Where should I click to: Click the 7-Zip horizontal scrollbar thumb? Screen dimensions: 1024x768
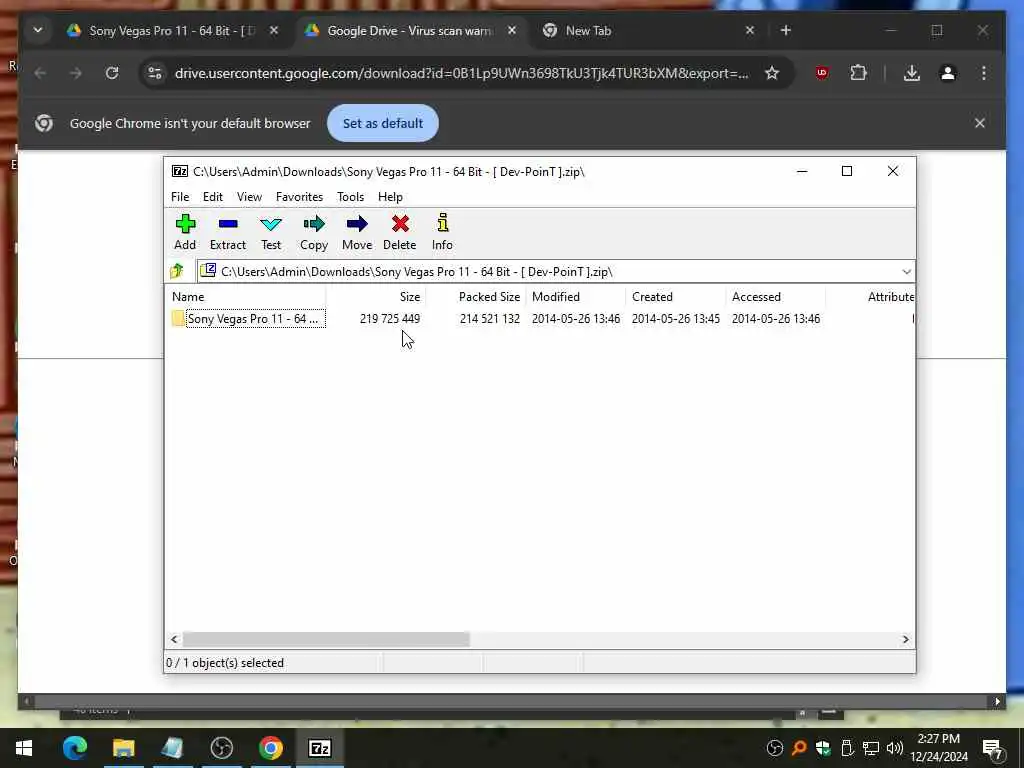(326, 639)
